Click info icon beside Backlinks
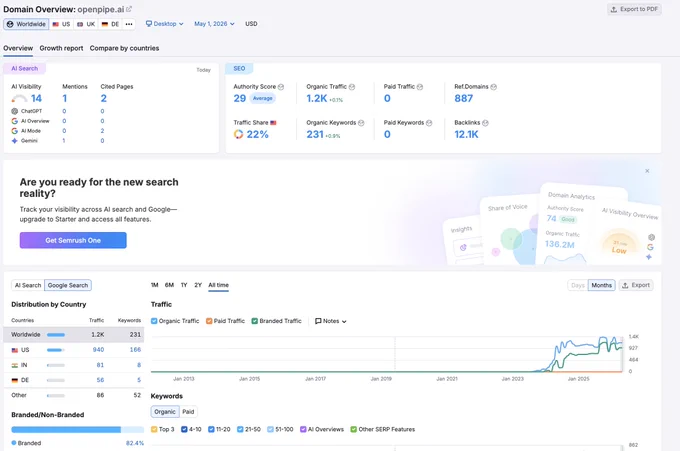 point(485,123)
